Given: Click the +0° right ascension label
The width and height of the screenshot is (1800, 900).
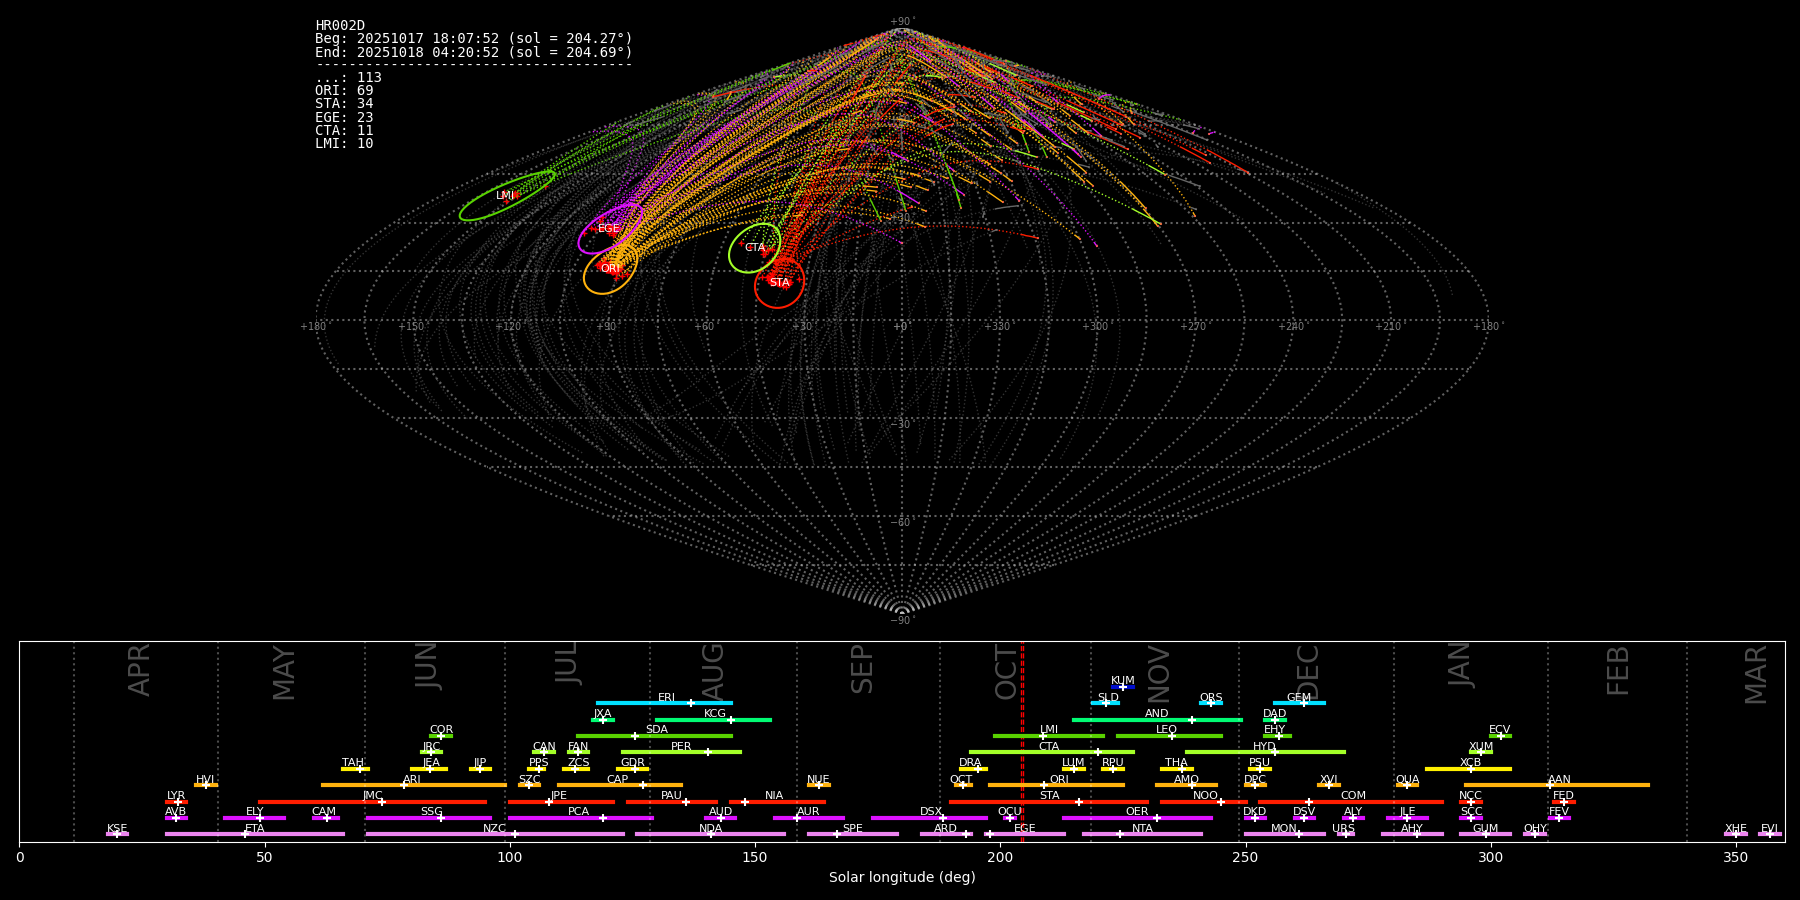Looking at the screenshot, I should tap(901, 327).
